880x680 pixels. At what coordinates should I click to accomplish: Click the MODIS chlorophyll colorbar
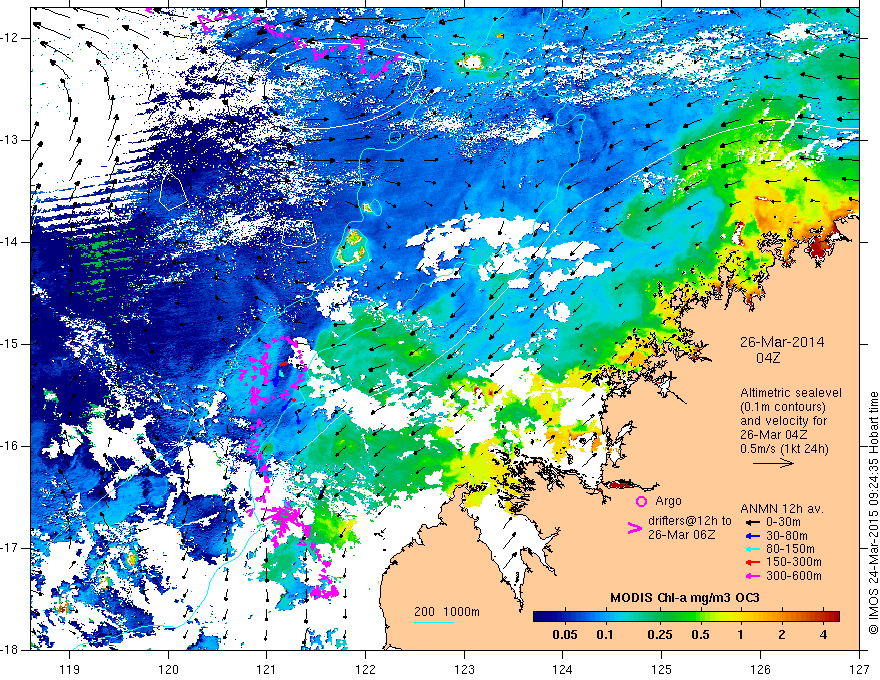coord(686,617)
